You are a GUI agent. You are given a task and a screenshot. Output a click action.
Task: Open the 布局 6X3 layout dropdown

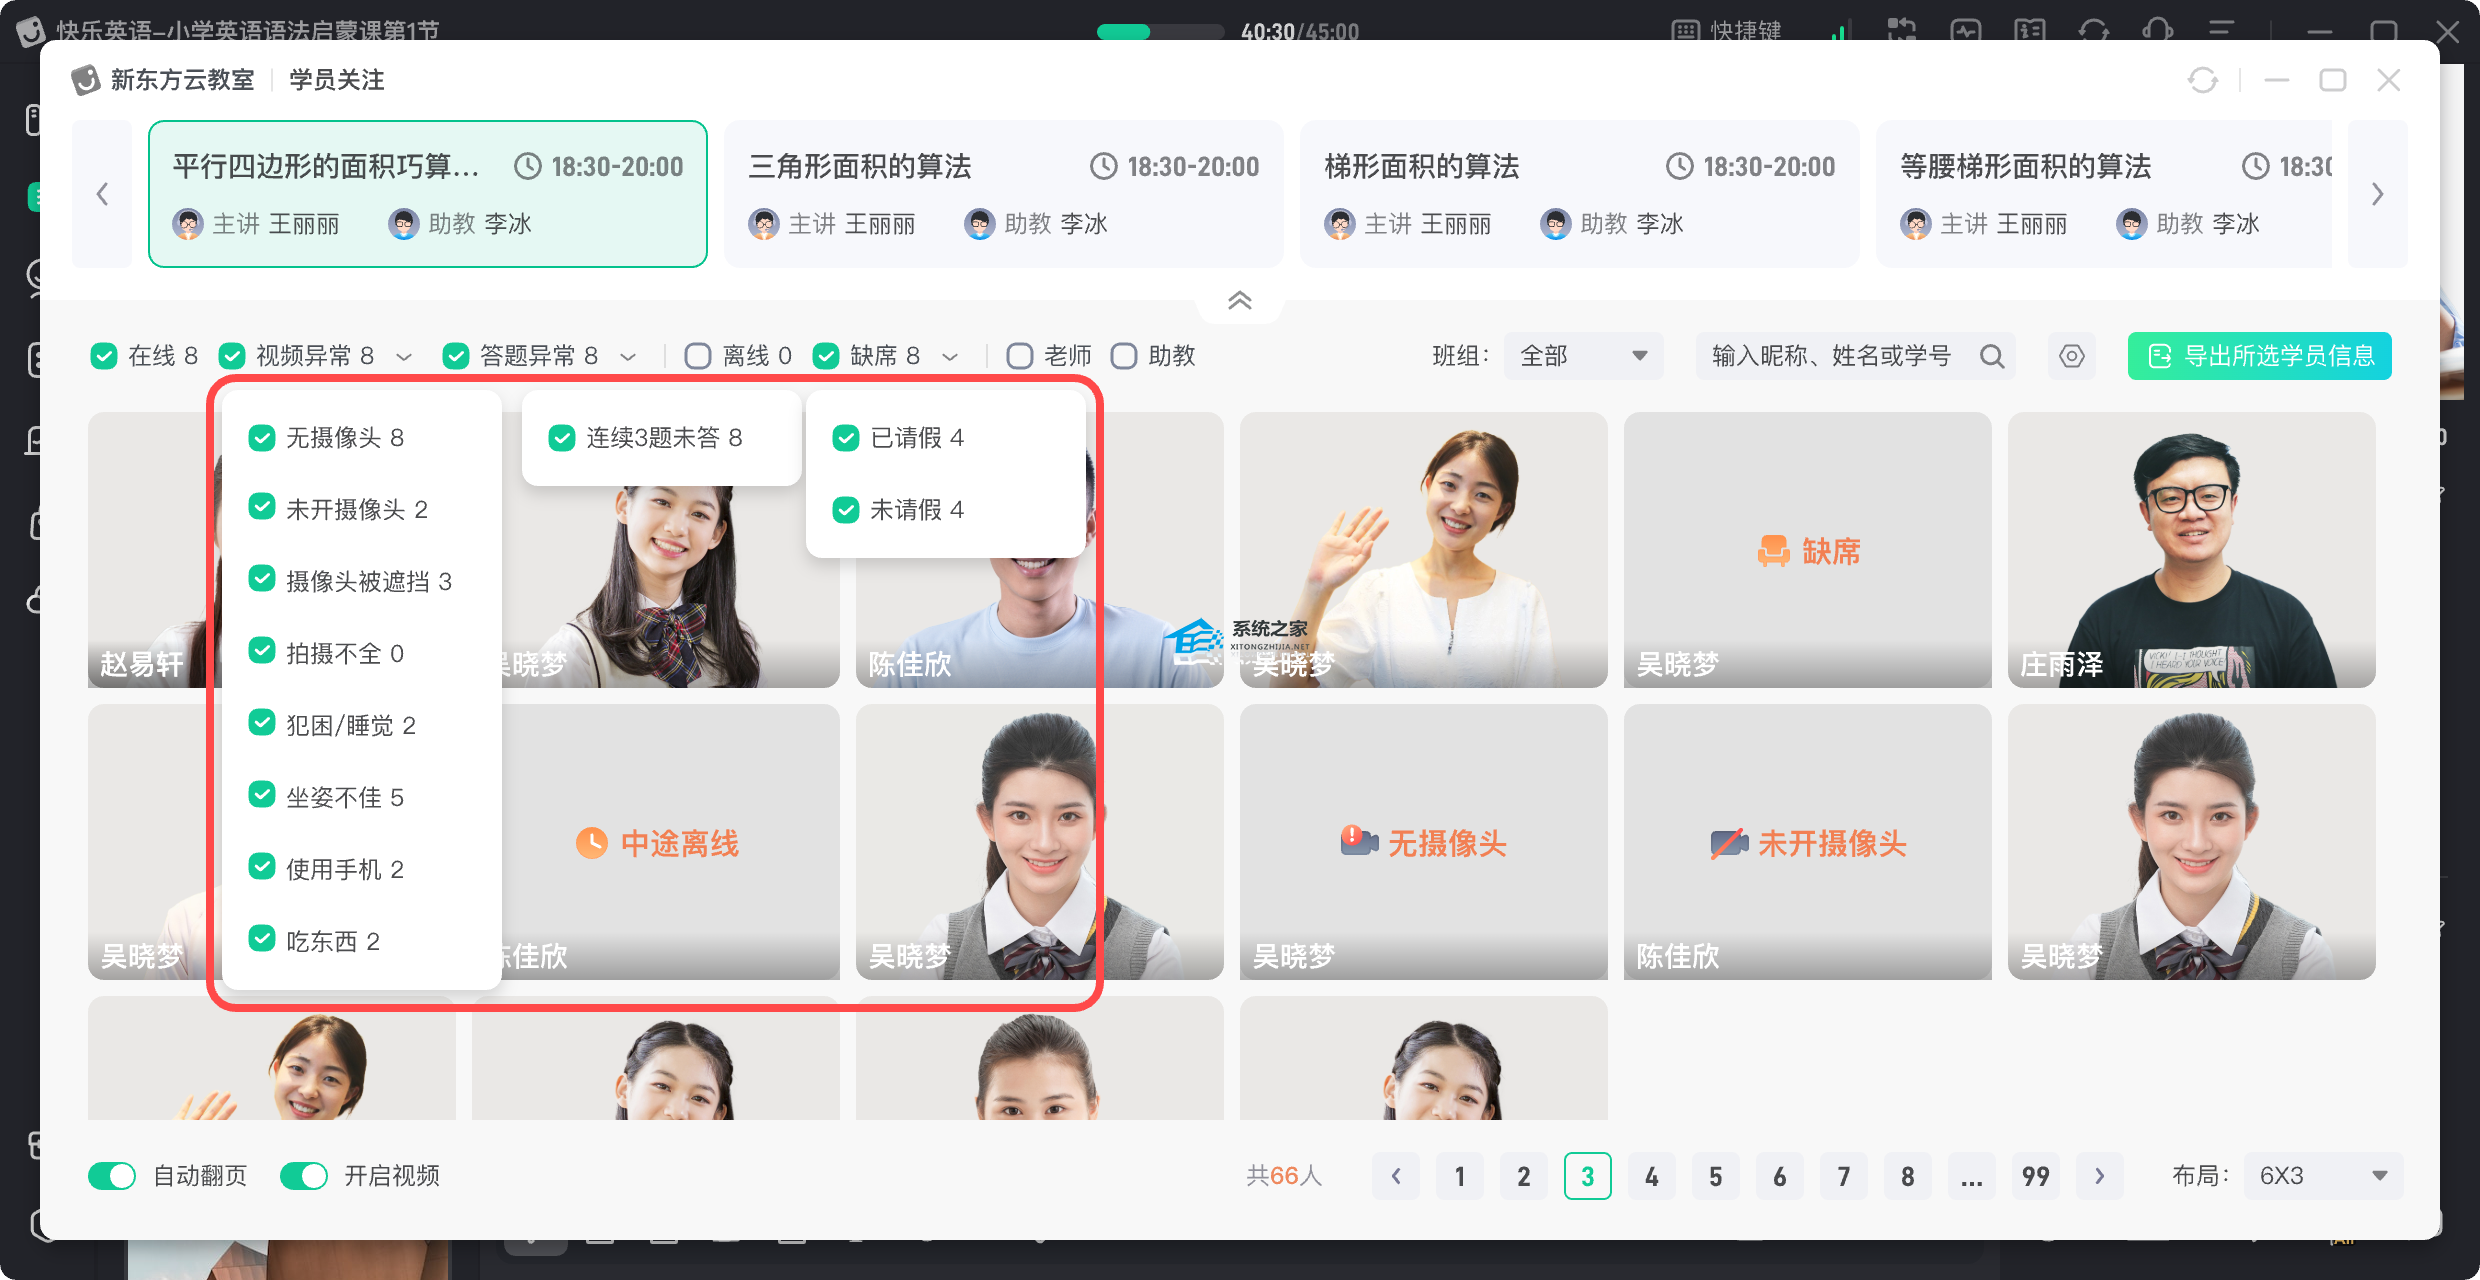[2322, 1176]
